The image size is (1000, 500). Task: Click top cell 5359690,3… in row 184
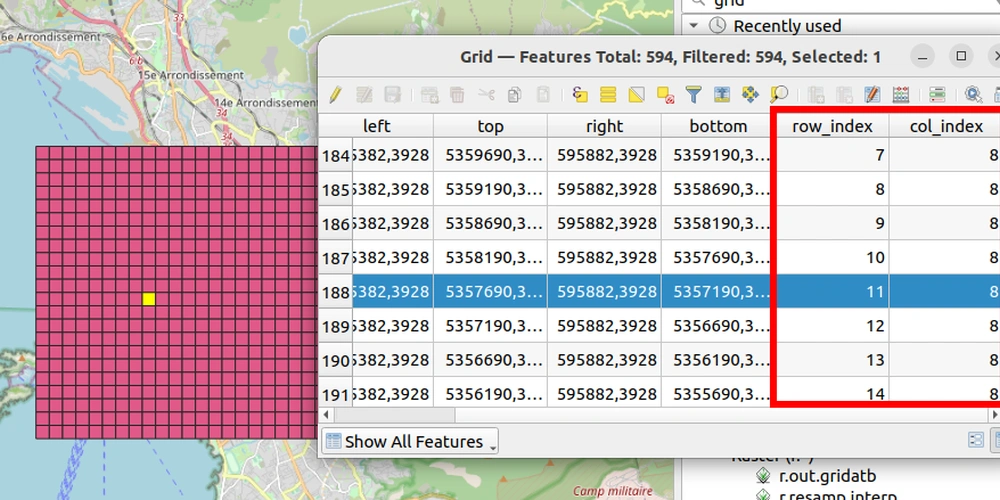pyautogui.click(x=490, y=155)
